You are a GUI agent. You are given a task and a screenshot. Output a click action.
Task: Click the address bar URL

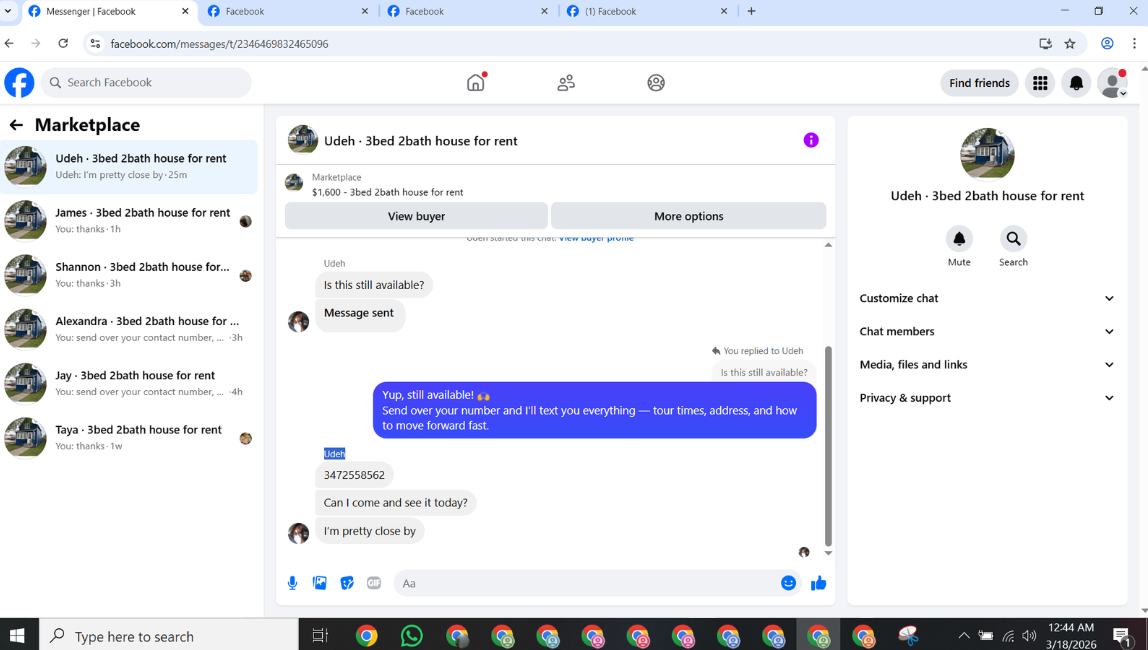(x=220, y=44)
